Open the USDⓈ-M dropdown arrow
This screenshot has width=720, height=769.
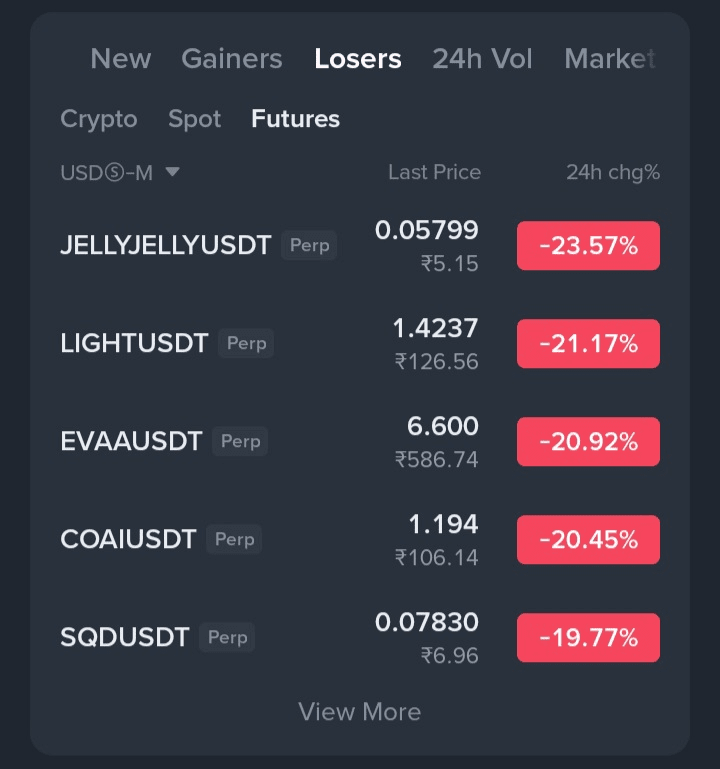point(172,172)
